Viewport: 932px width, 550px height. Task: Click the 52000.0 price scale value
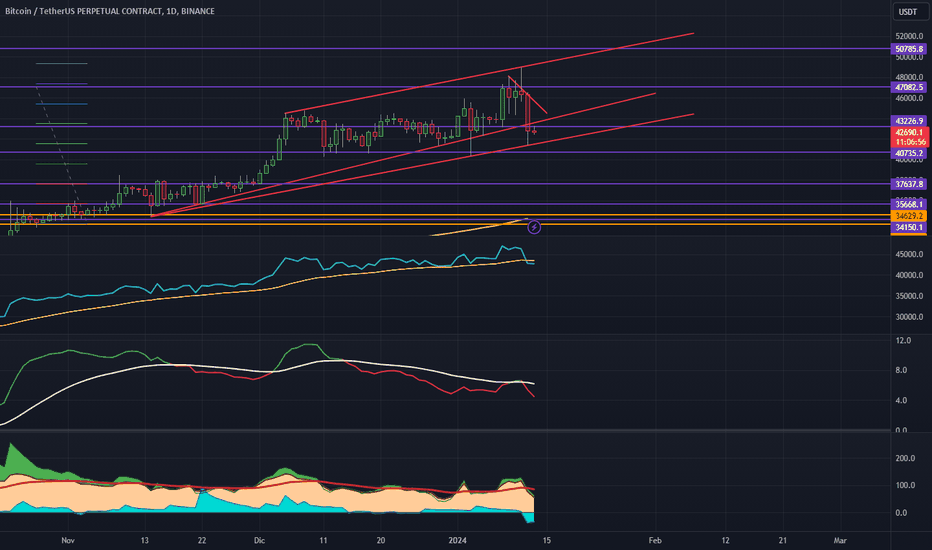coord(909,36)
